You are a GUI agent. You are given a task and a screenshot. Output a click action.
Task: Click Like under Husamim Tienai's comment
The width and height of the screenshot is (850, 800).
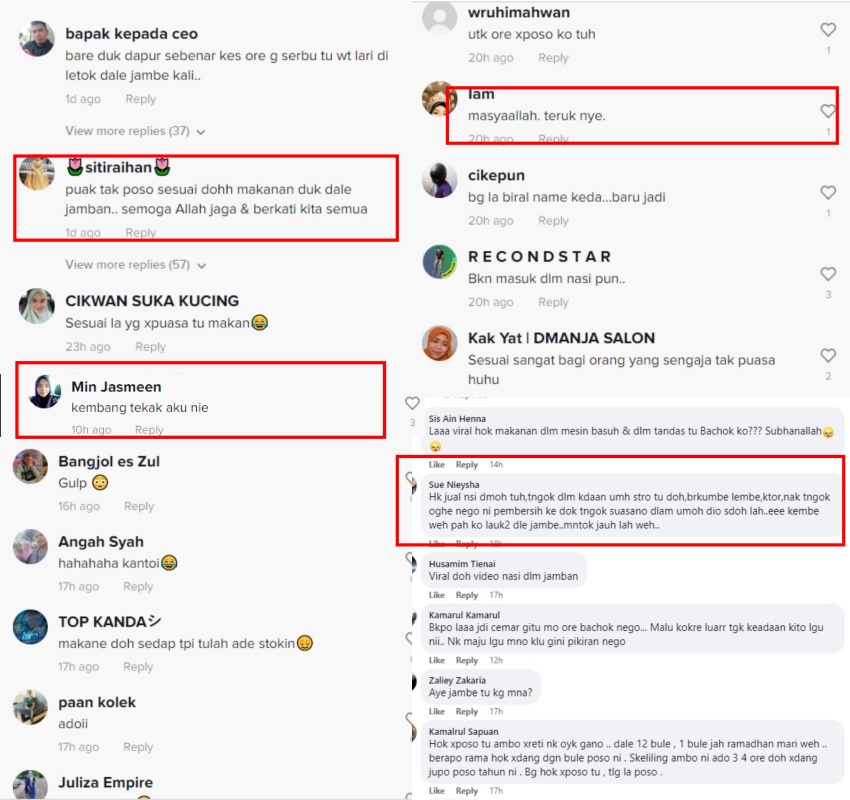point(436,595)
